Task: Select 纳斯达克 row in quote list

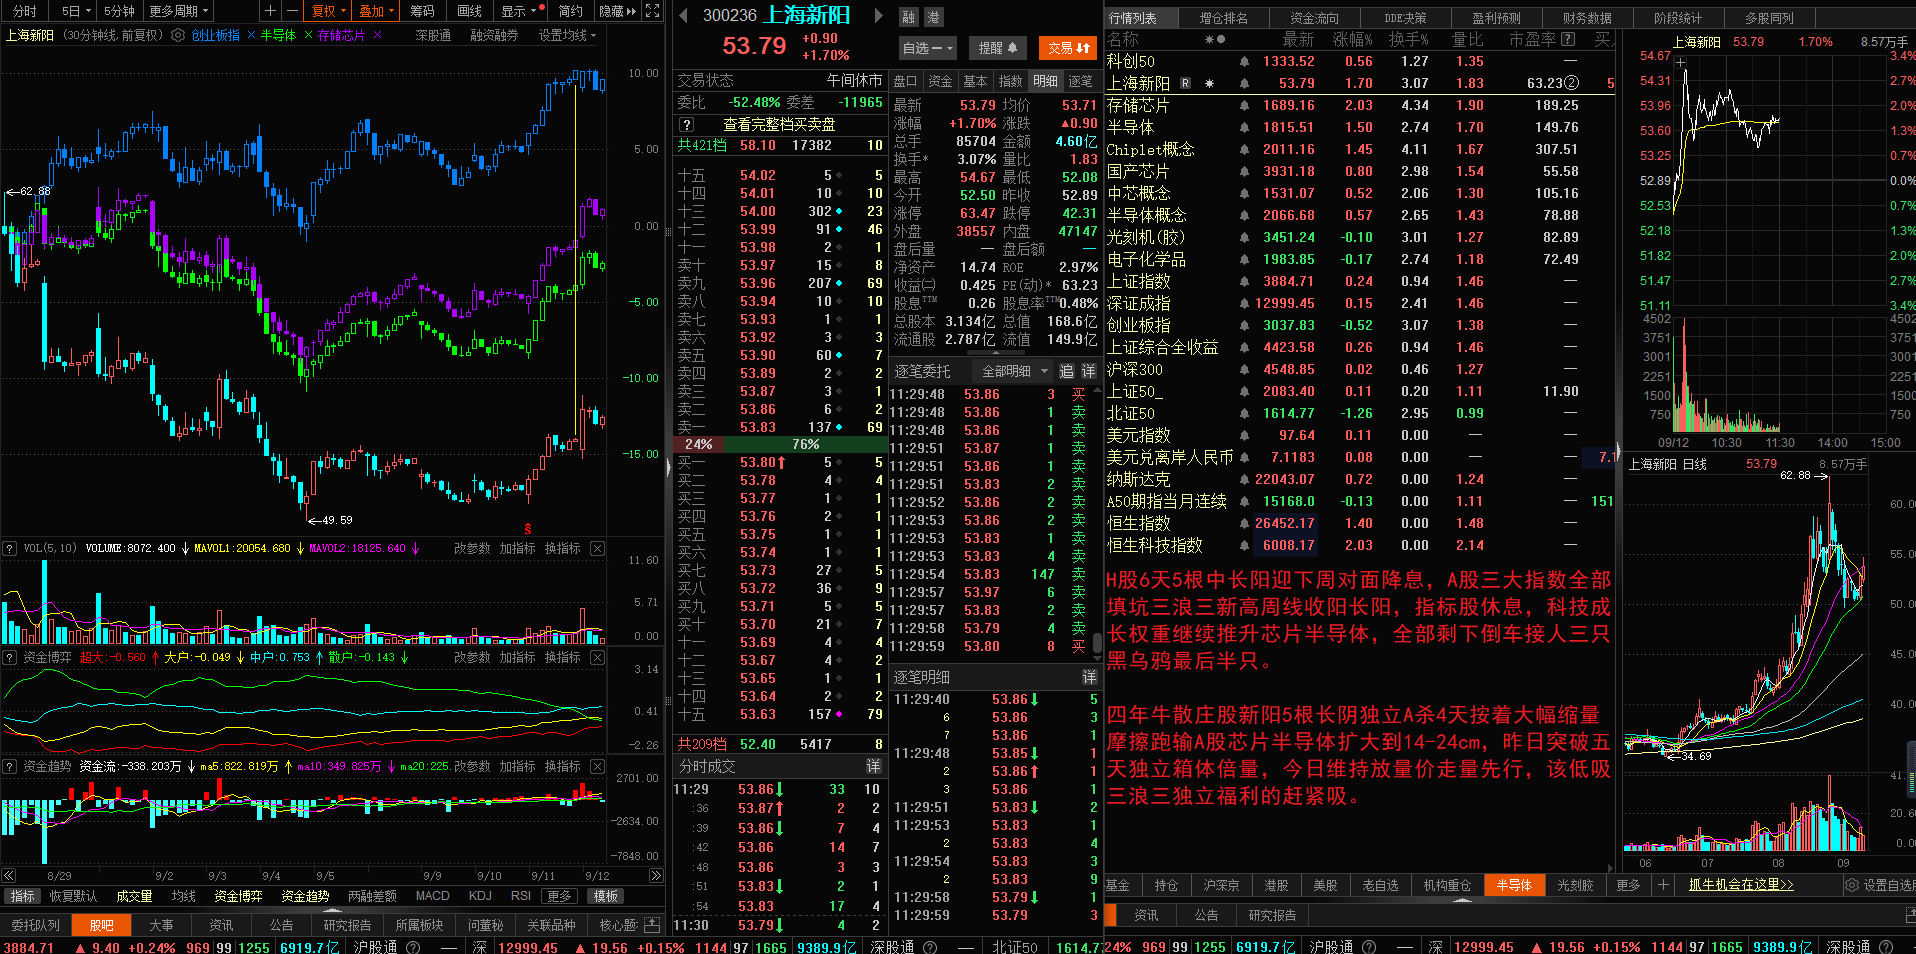Action: pos(1359,479)
